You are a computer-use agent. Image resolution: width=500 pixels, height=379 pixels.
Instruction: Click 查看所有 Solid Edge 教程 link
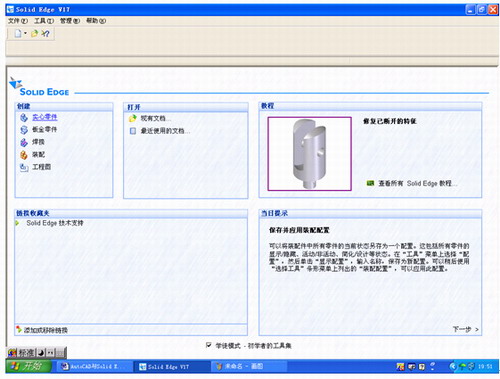pos(417,183)
